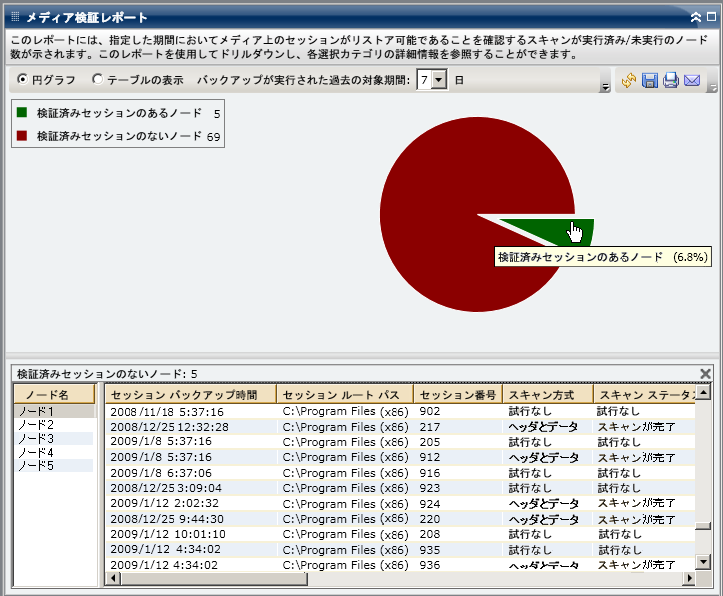Screen dimensions: 723x596
Task: Select row 2008/12/25 3:09:04
Action: [400, 488]
